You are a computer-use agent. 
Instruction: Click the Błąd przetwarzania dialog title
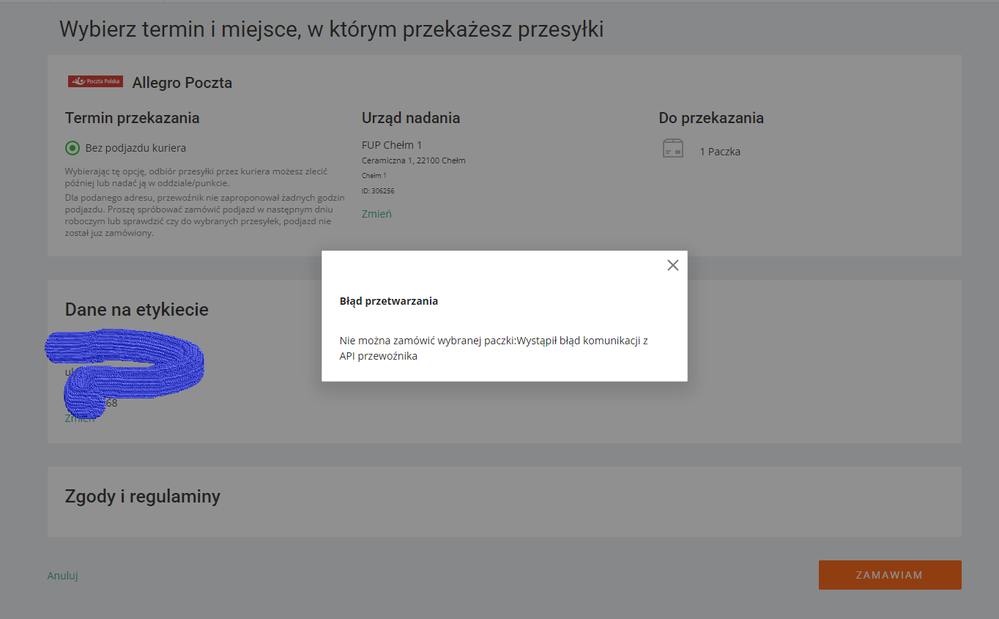pyautogui.click(x=388, y=301)
